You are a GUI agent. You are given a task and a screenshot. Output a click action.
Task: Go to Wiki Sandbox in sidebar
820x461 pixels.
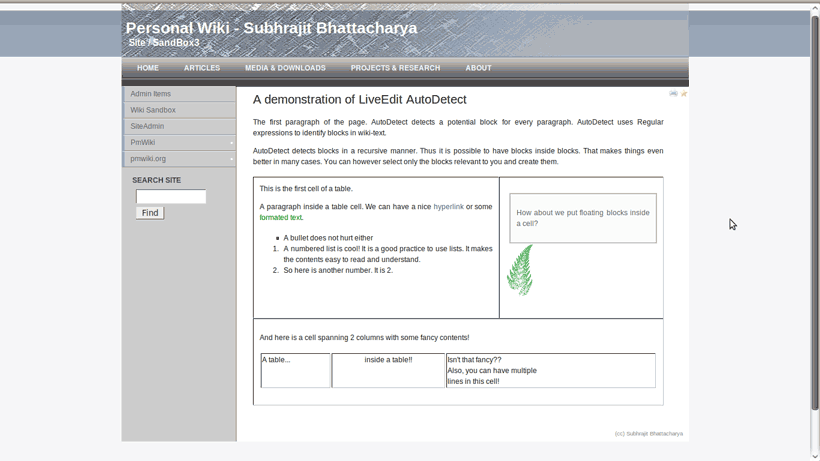(x=179, y=110)
